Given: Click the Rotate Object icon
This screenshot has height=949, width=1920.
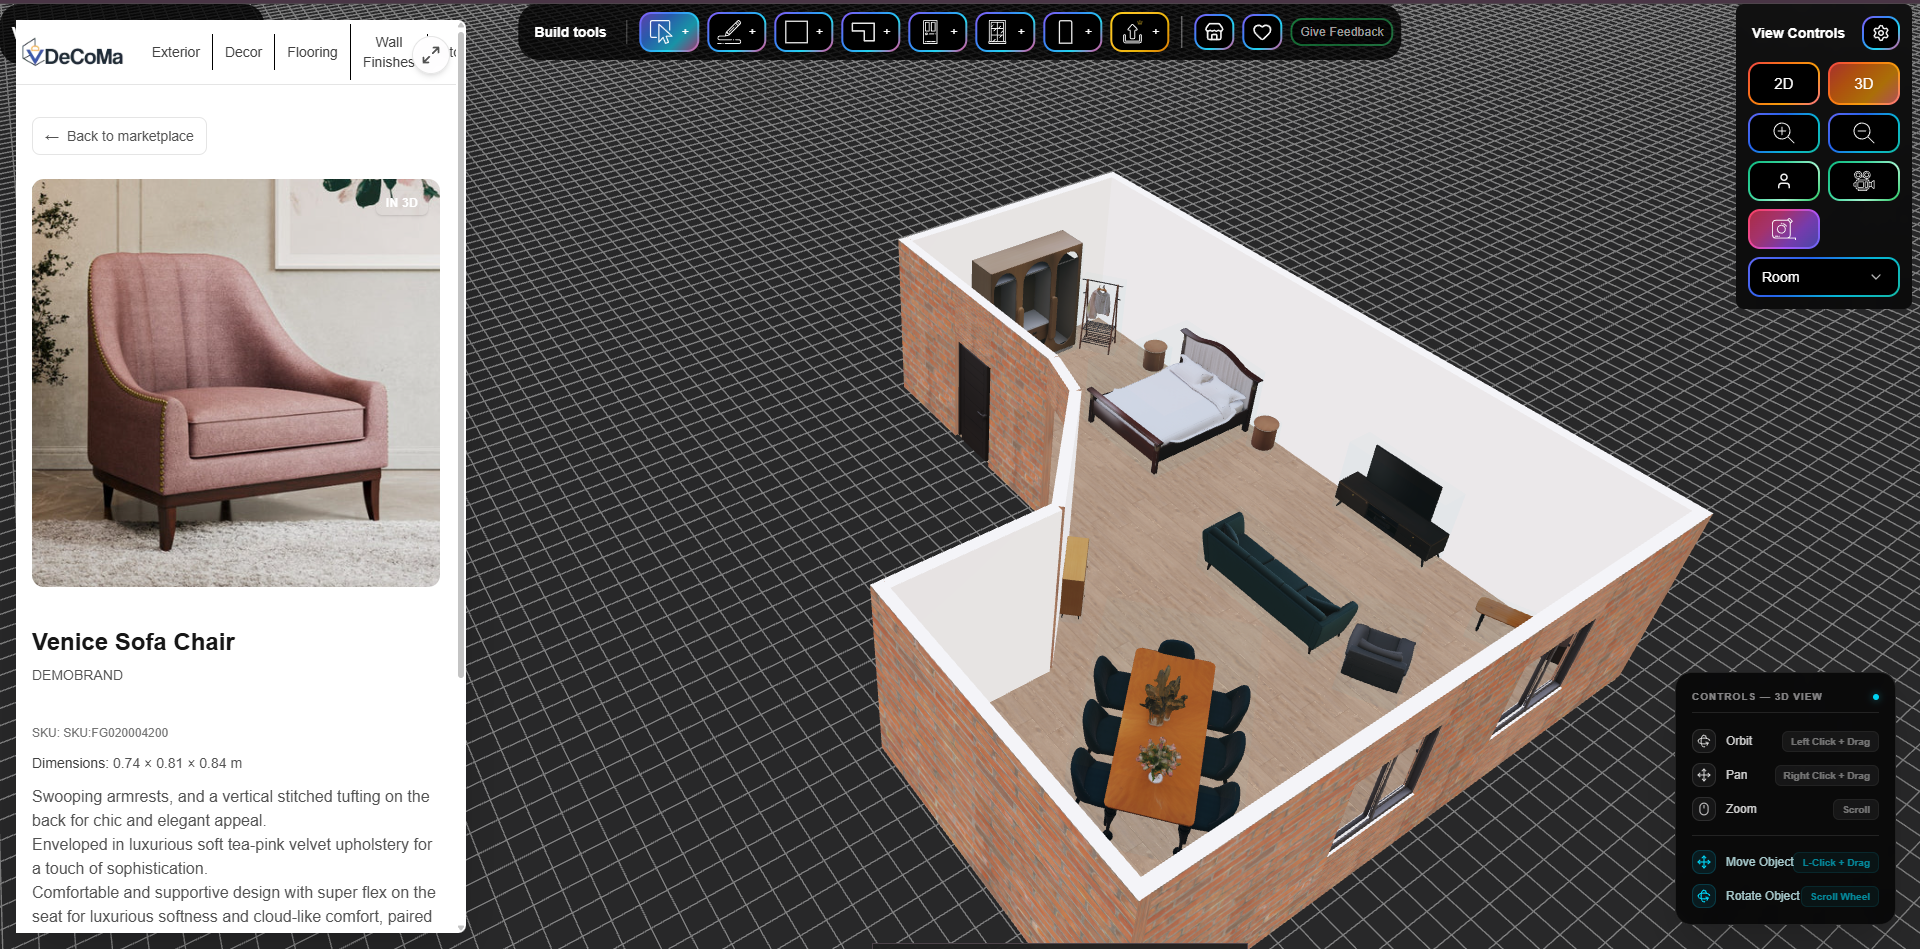Looking at the screenshot, I should tap(1704, 896).
